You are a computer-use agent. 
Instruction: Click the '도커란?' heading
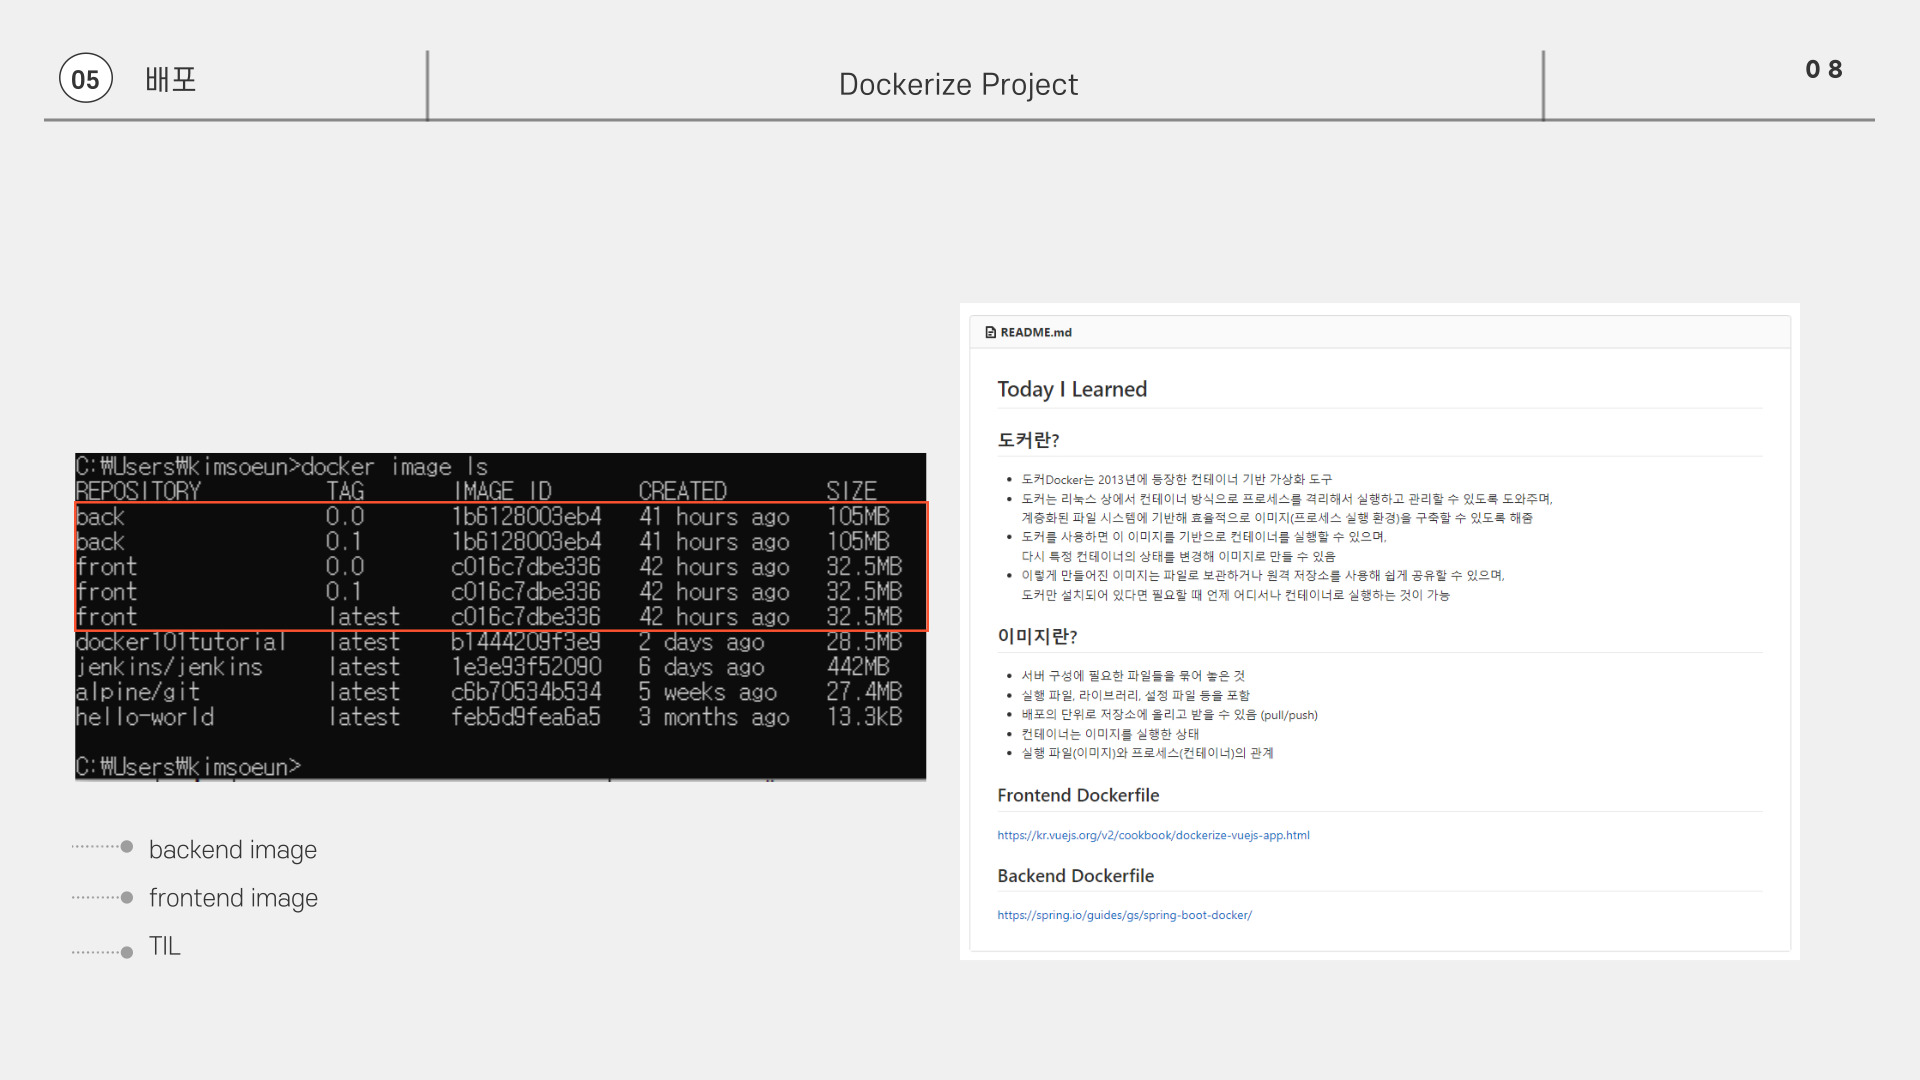(1028, 440)
